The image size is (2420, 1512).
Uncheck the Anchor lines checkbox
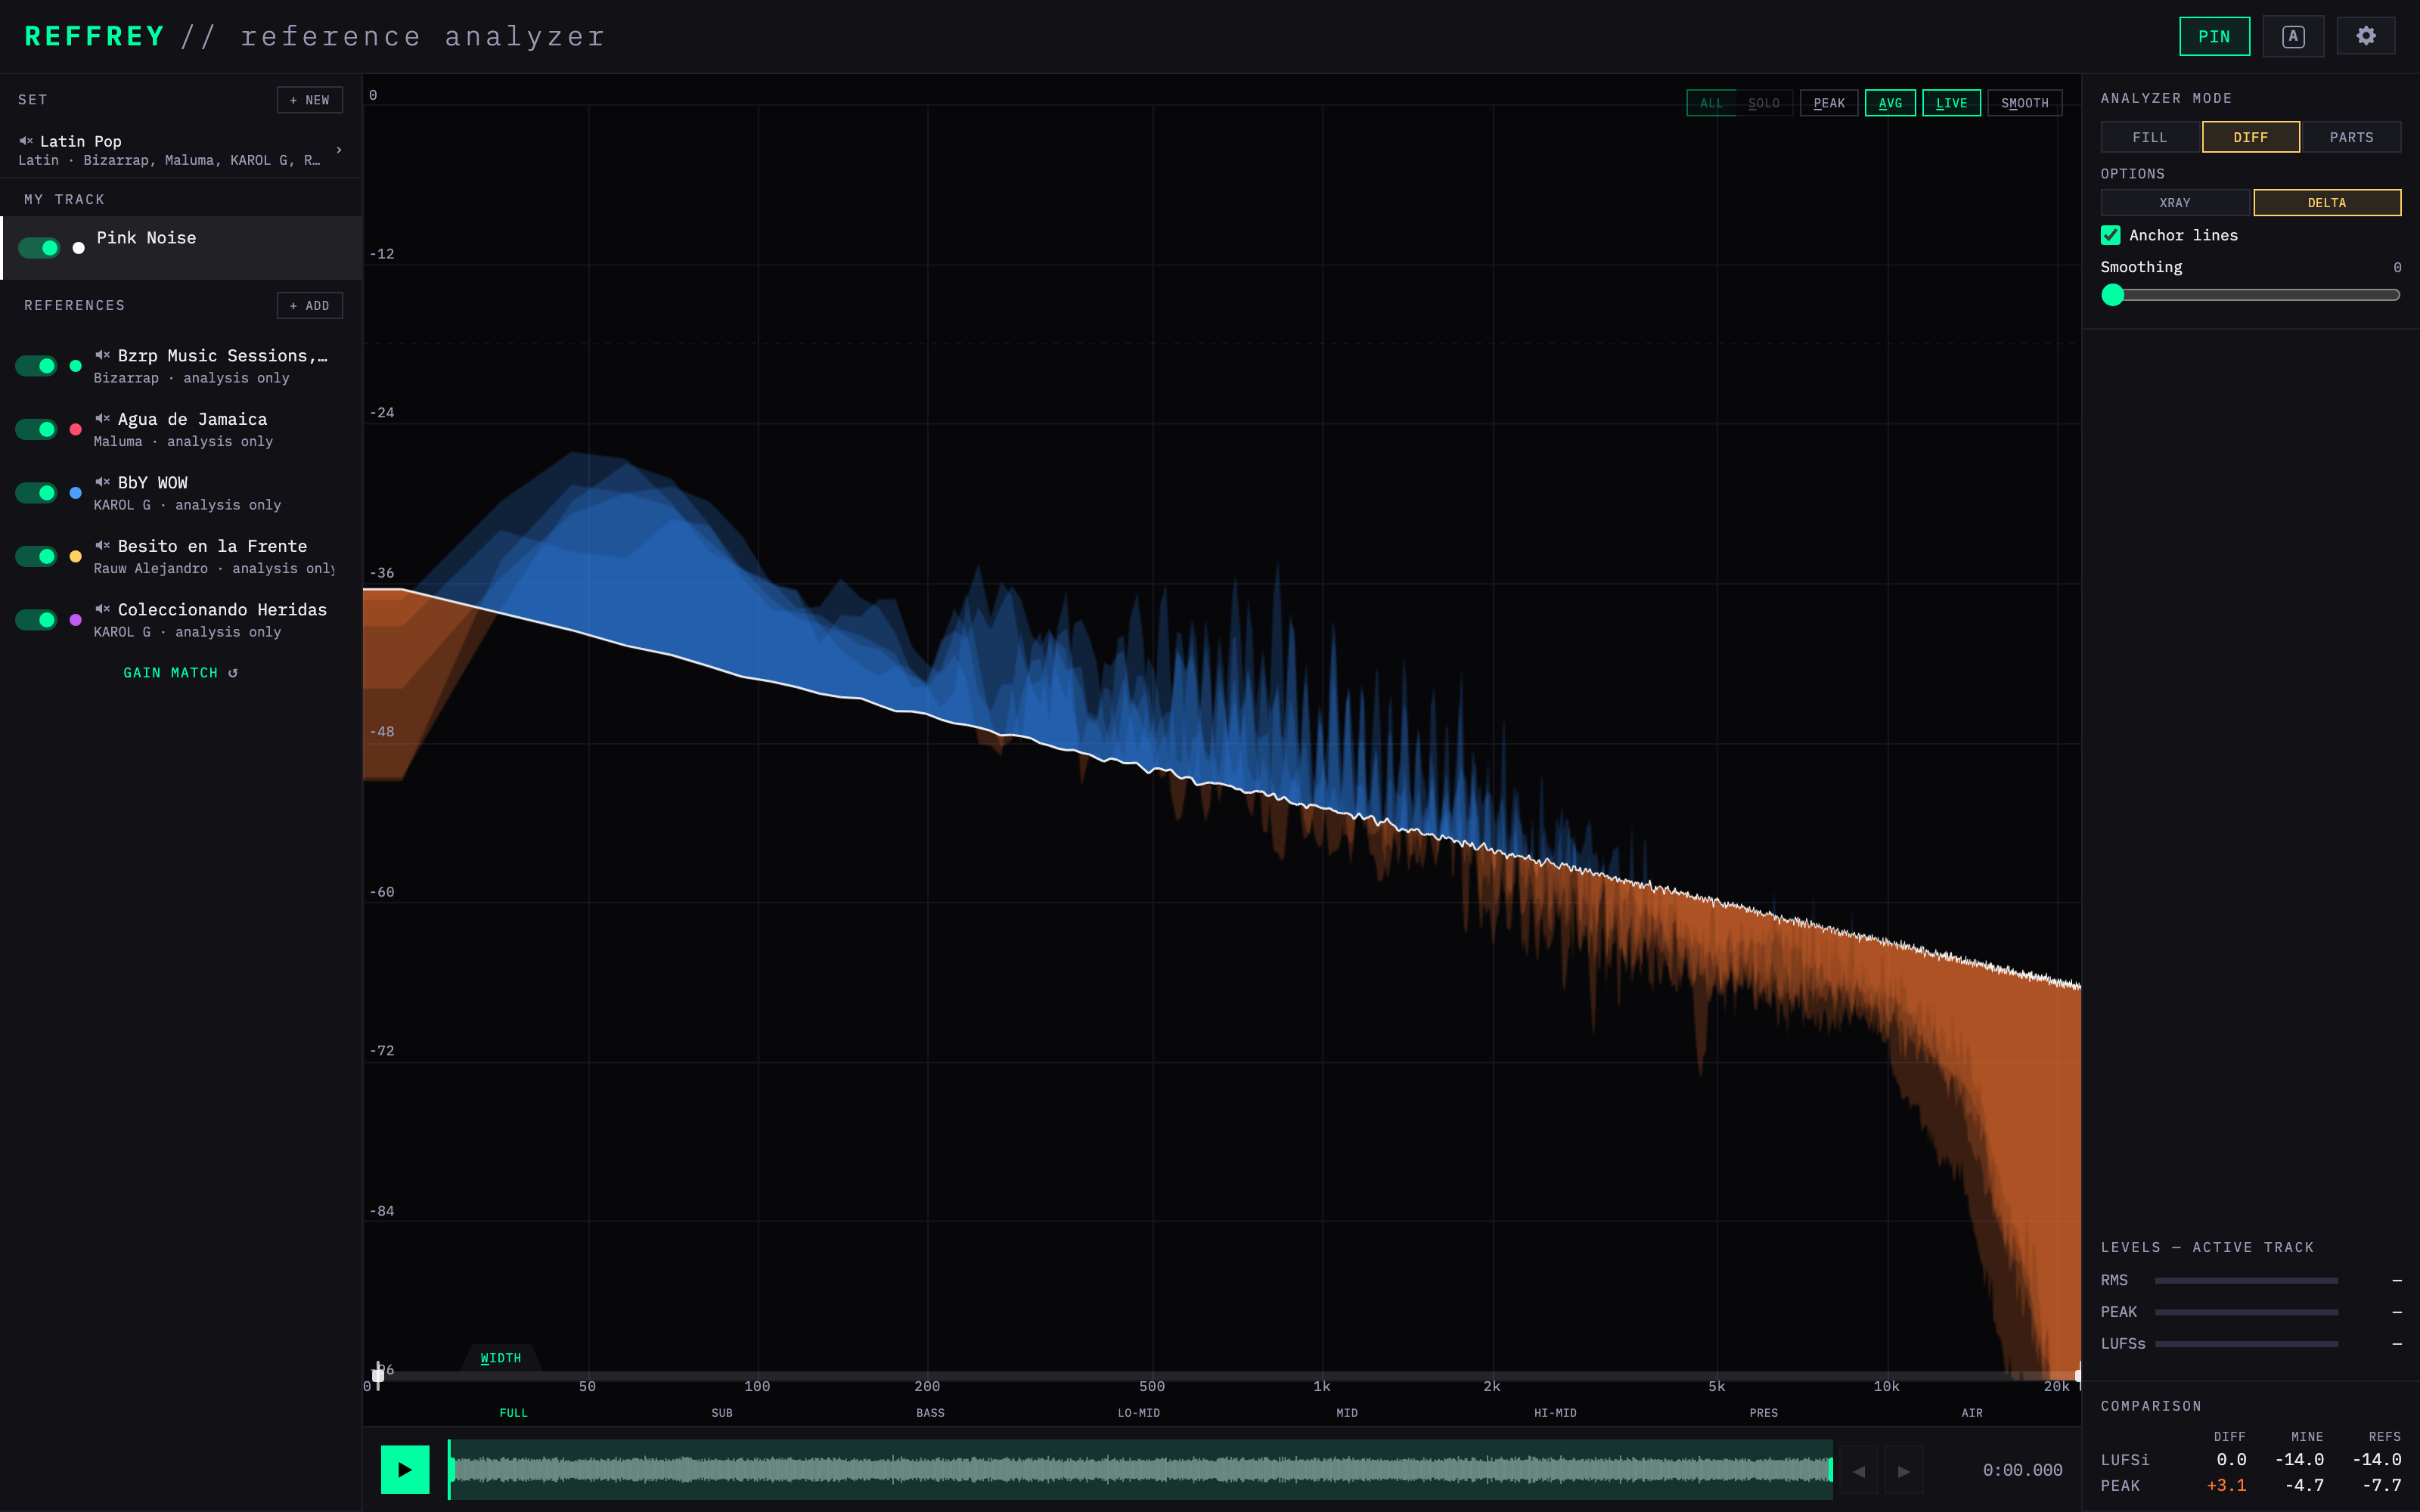pyautogui.click(x=2111, y=235)
